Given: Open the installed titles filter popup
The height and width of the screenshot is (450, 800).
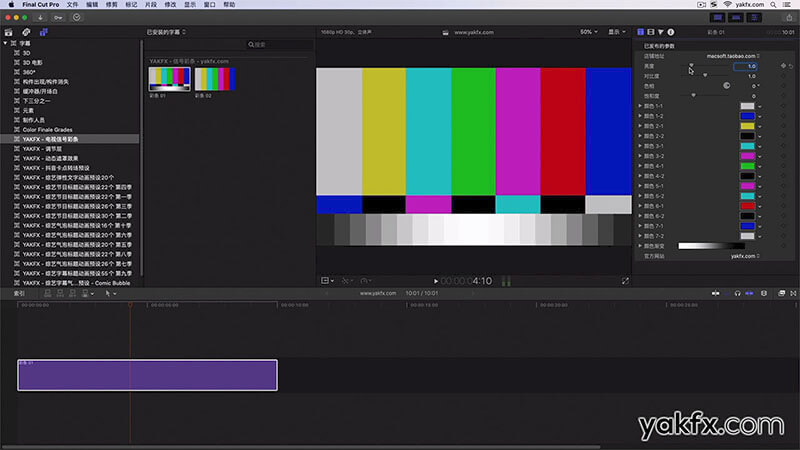Looking at the screenshot, I should pos(166,32).
